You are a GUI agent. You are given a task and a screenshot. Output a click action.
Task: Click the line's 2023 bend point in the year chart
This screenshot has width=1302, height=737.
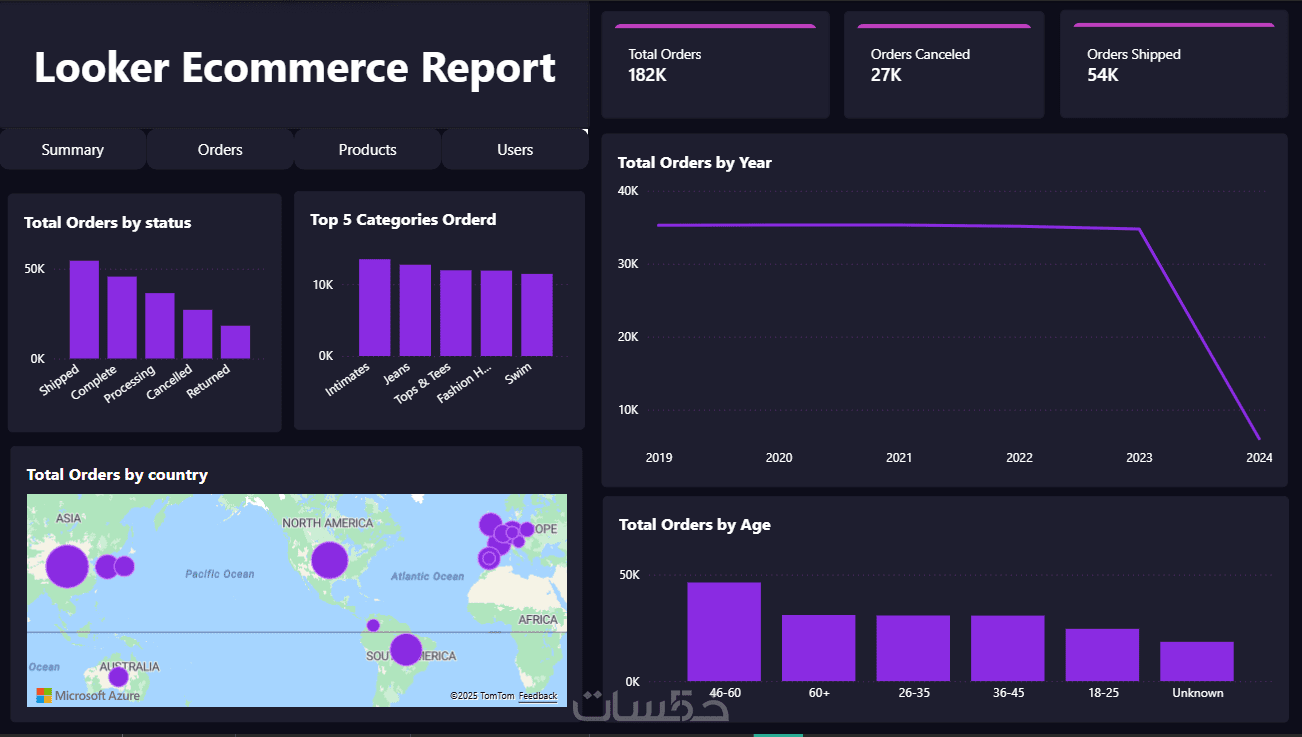click(1139, 229)
